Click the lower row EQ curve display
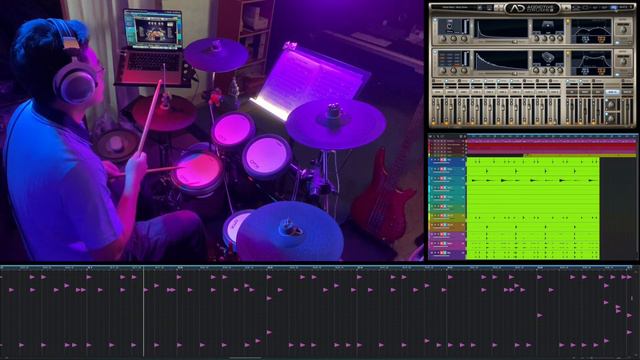This screenshot has width=640, height=360. (591, 62)
